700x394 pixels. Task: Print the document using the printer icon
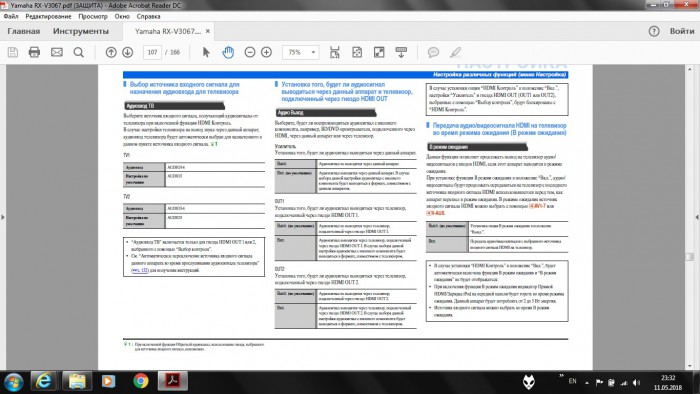tap(34, 52)
